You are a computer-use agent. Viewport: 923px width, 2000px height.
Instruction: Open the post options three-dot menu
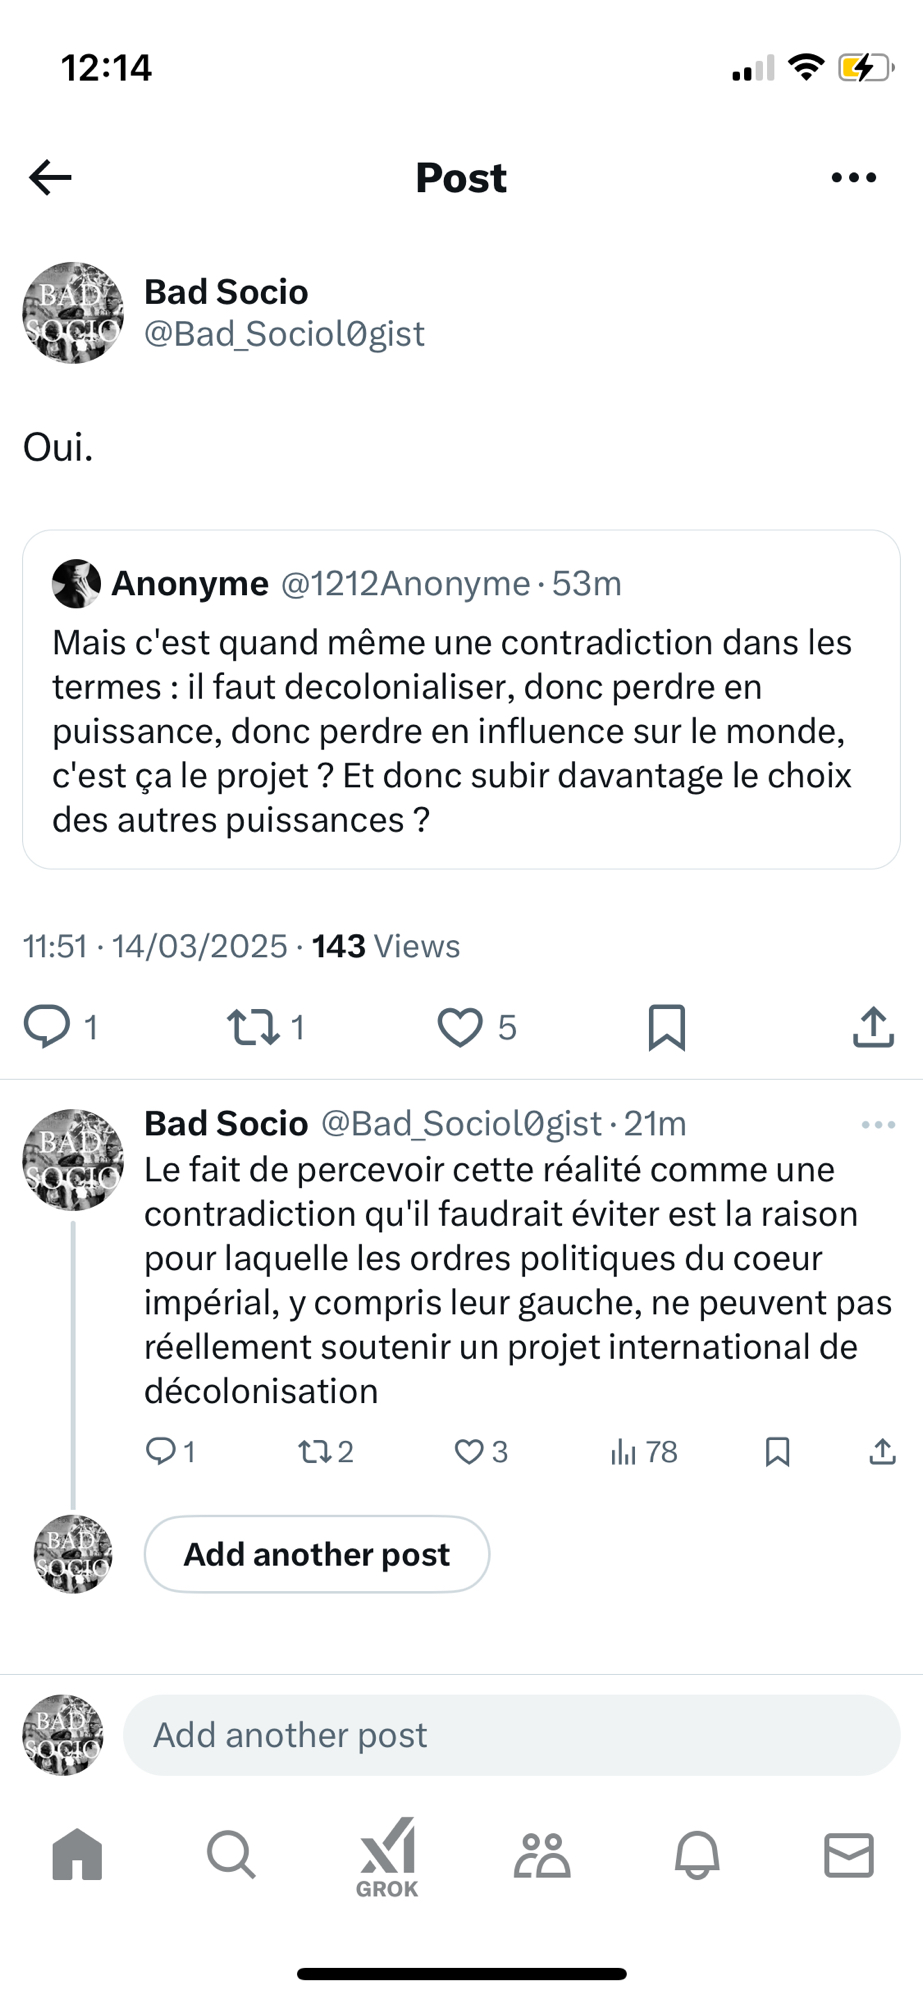point(853,178)
